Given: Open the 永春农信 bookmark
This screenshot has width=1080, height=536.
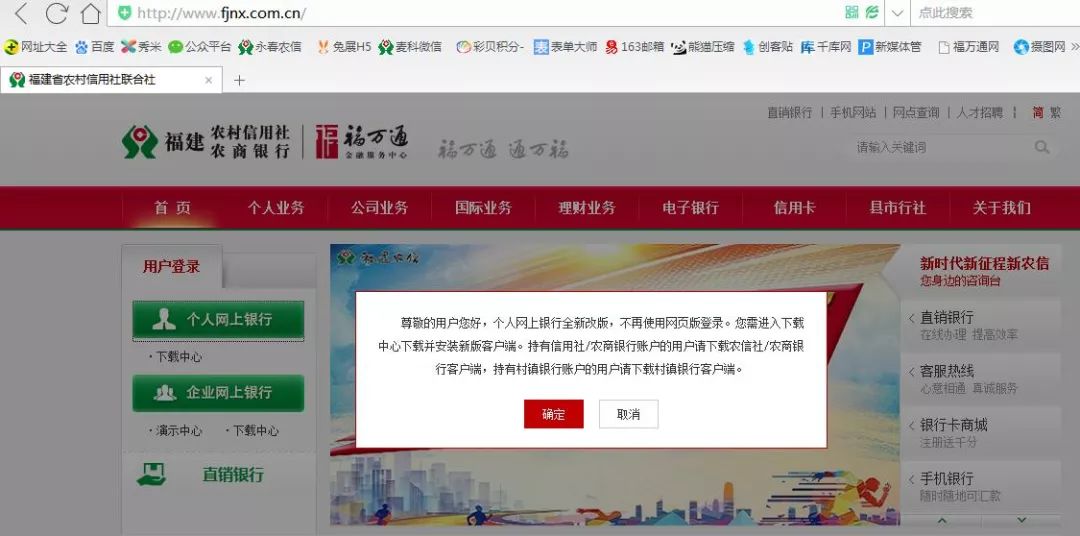Looking at the screenshot, I should 270,47.
